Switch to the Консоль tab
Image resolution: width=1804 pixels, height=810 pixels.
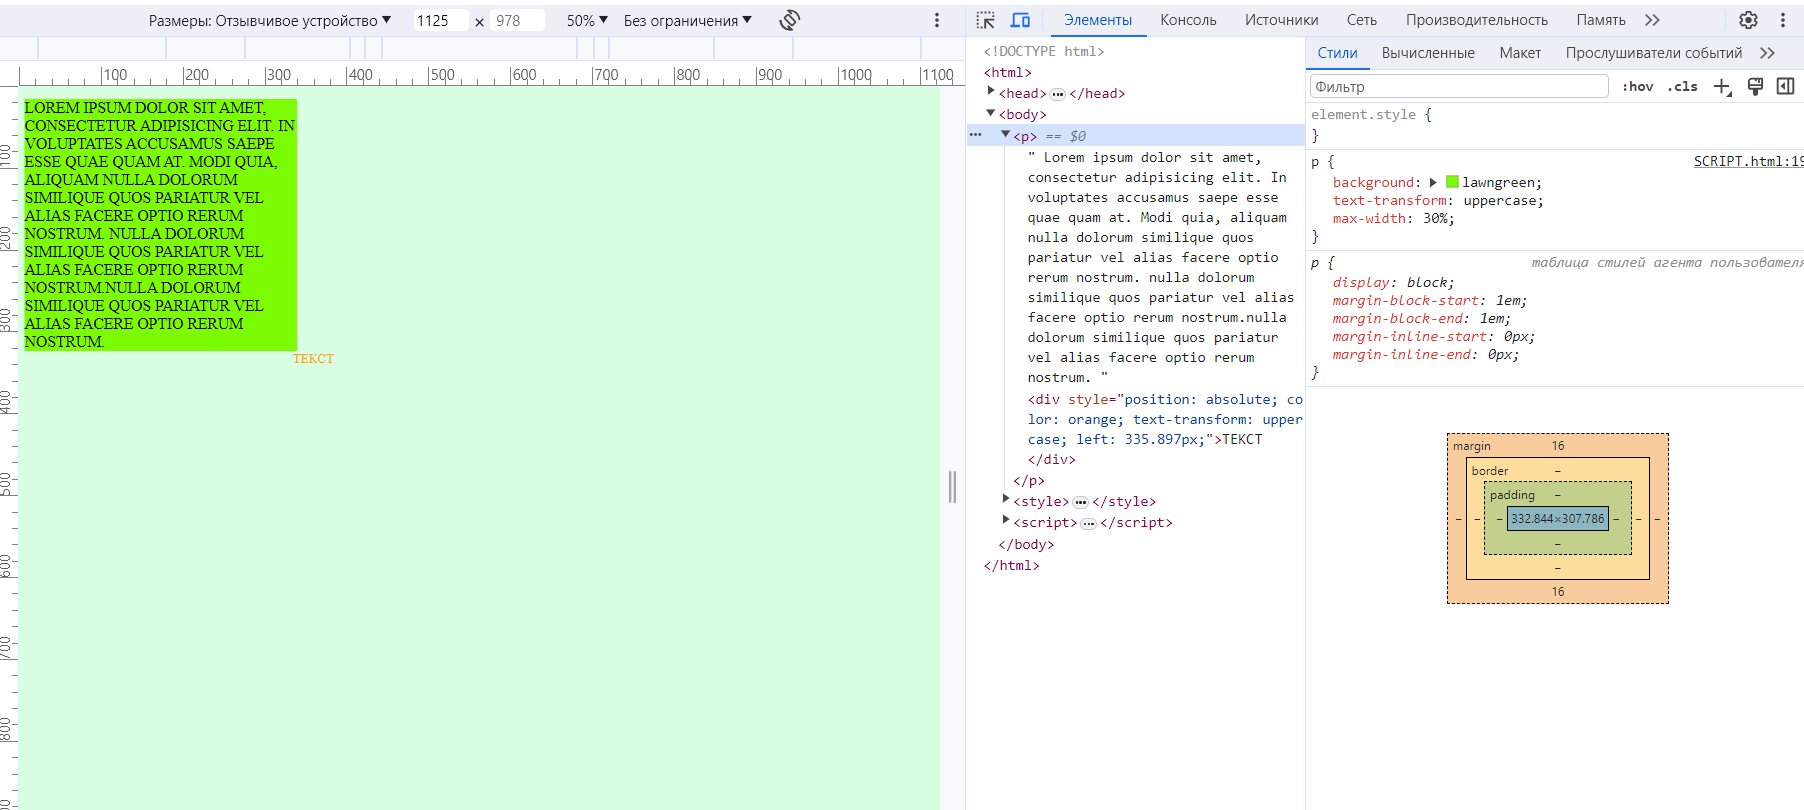(x=1188, y=20)
